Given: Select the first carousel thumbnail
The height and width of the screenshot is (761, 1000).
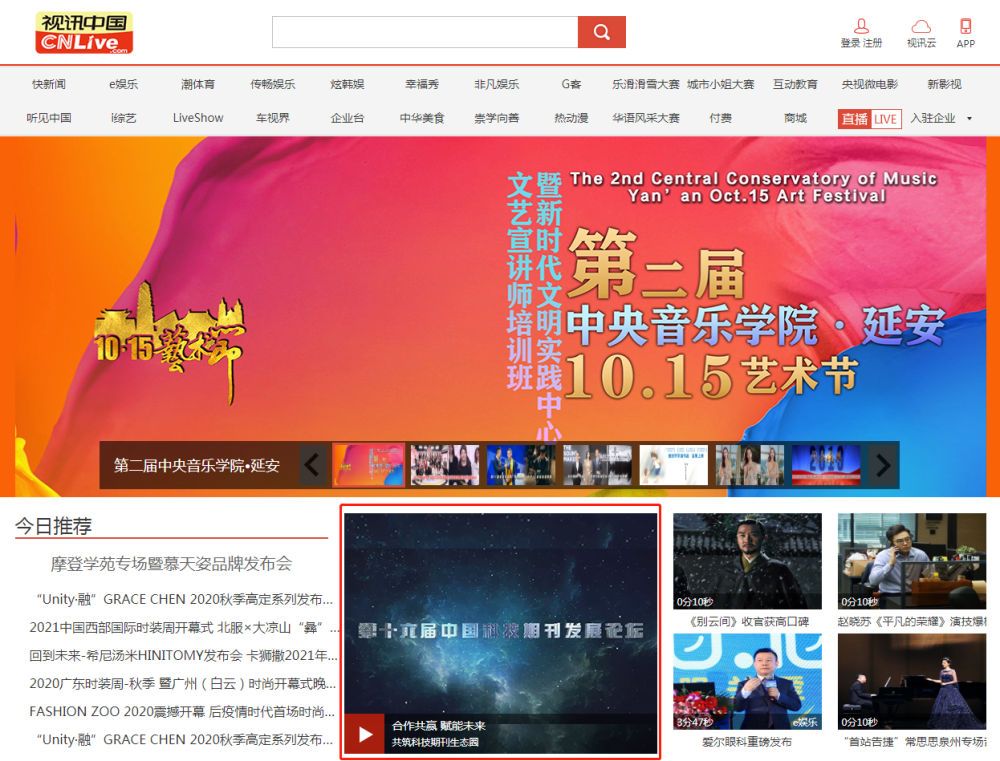Looking at the screenshot, I should tap(368, 465).
